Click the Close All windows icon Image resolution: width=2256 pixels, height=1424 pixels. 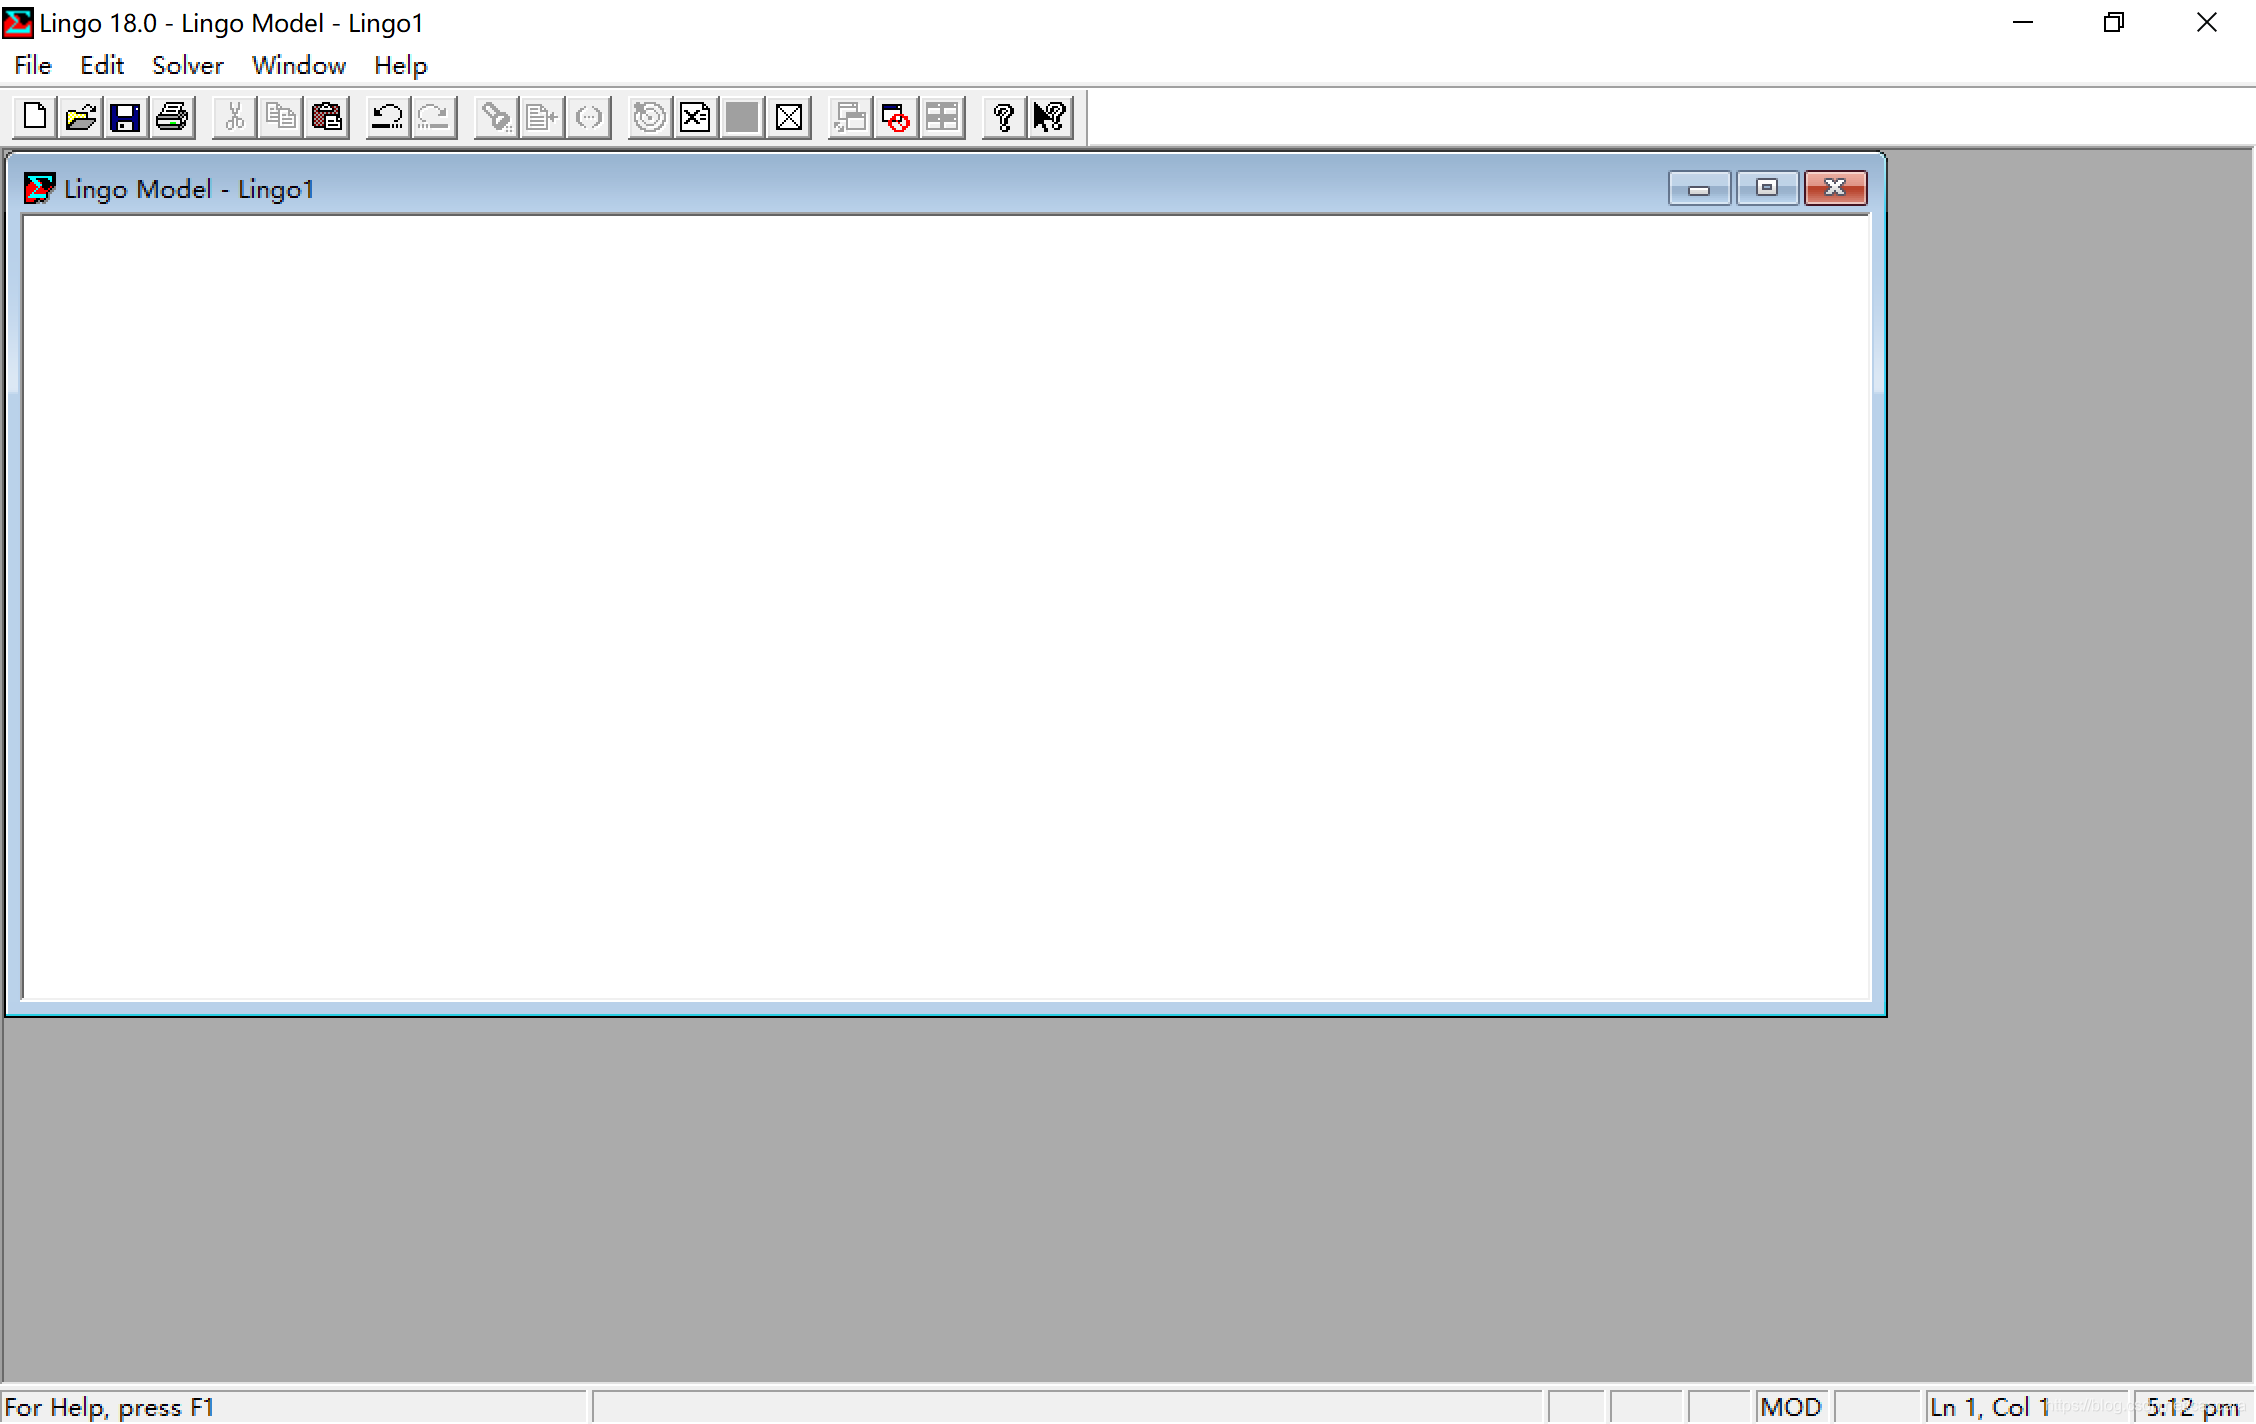click(896, 118)
